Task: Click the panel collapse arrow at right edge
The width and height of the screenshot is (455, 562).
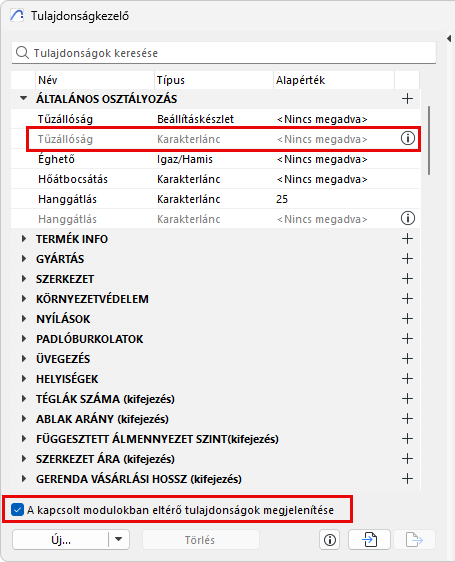Action: tap(449, 38)
